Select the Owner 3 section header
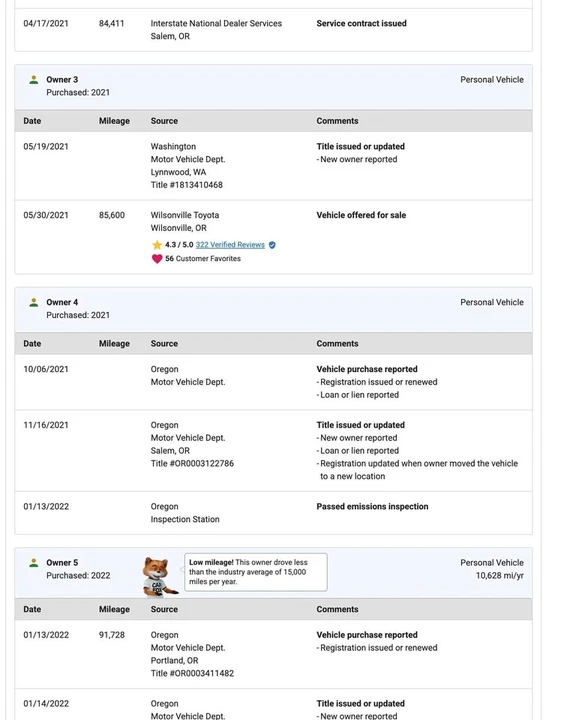570x720 pixels. tap(273, 87)
